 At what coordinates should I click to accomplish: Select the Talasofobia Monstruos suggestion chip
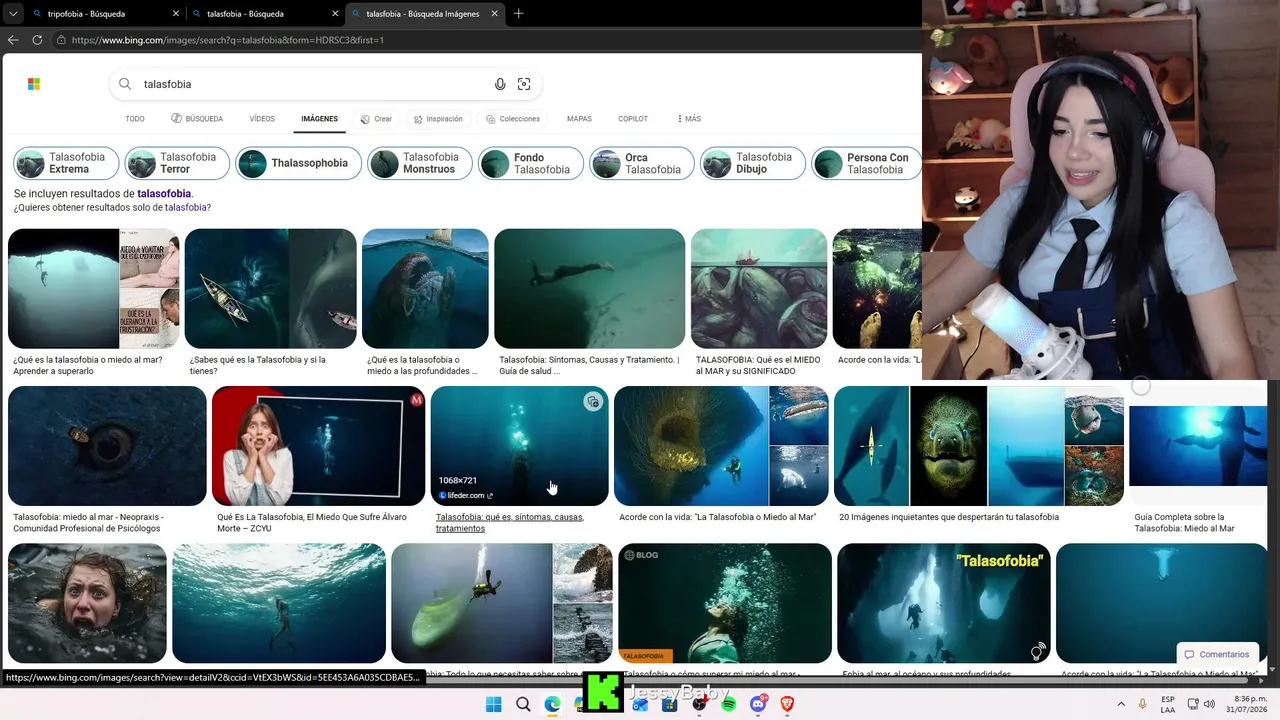(x=420, y=163)
